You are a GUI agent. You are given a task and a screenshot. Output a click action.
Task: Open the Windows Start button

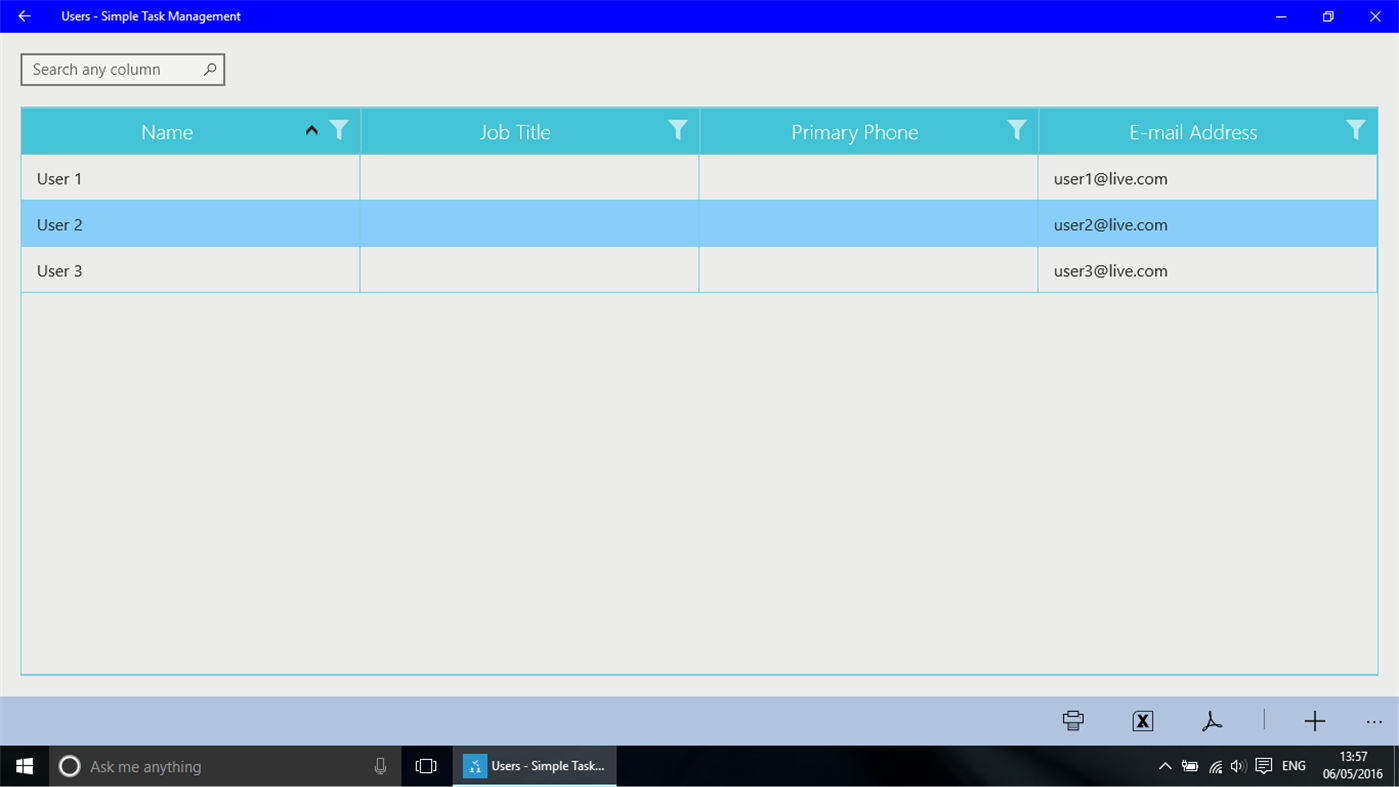point(23,766)
